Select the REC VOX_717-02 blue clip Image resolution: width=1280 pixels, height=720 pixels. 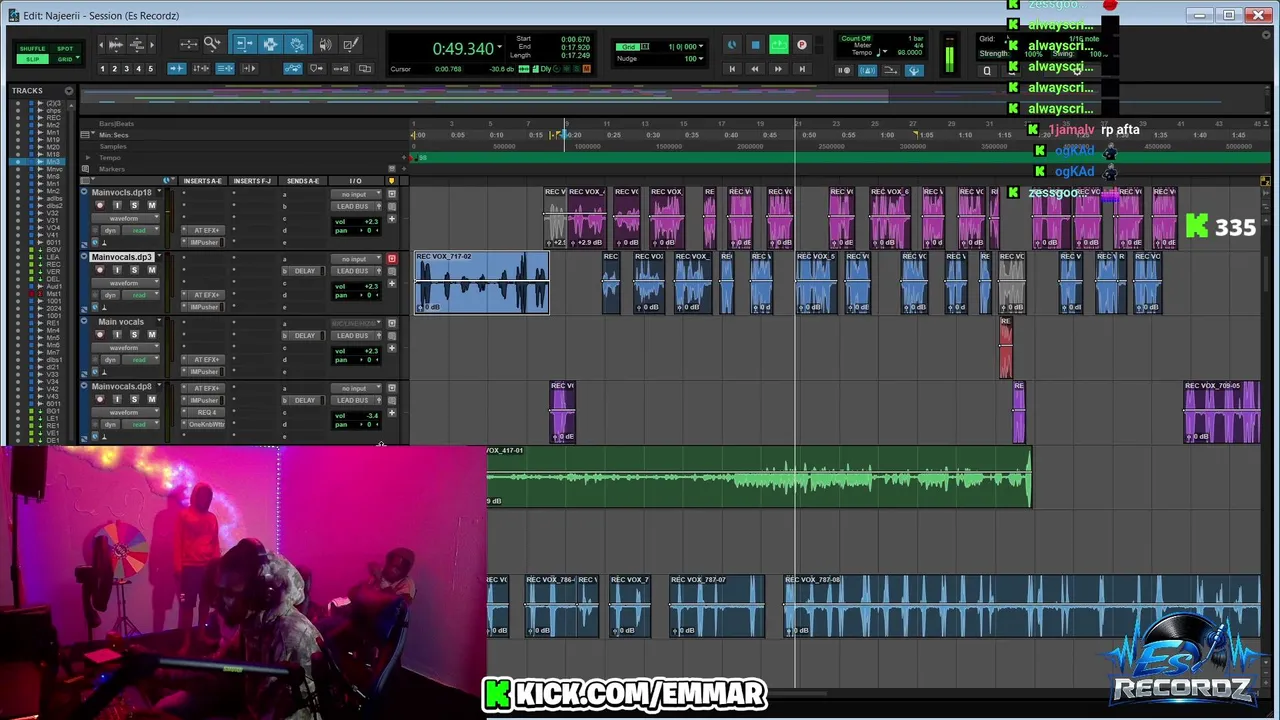coord(482,283)
